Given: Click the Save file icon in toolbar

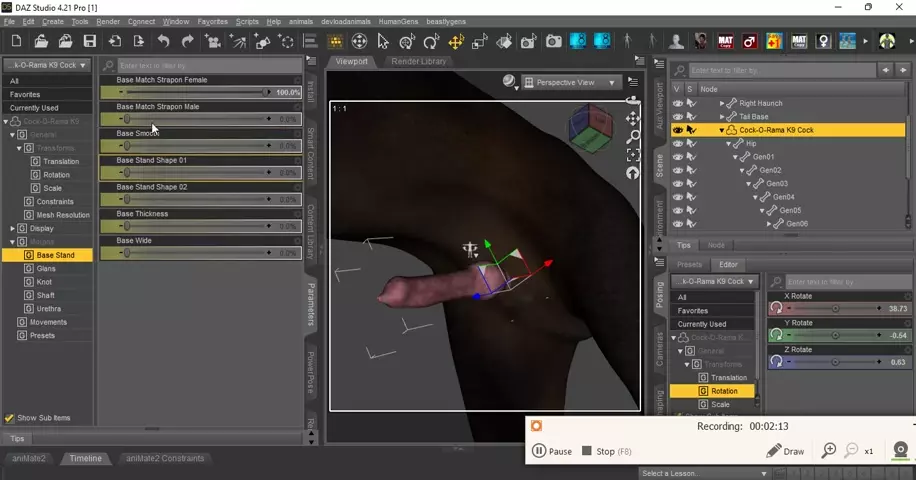Looking at the screenshot, I should (90, 41).
